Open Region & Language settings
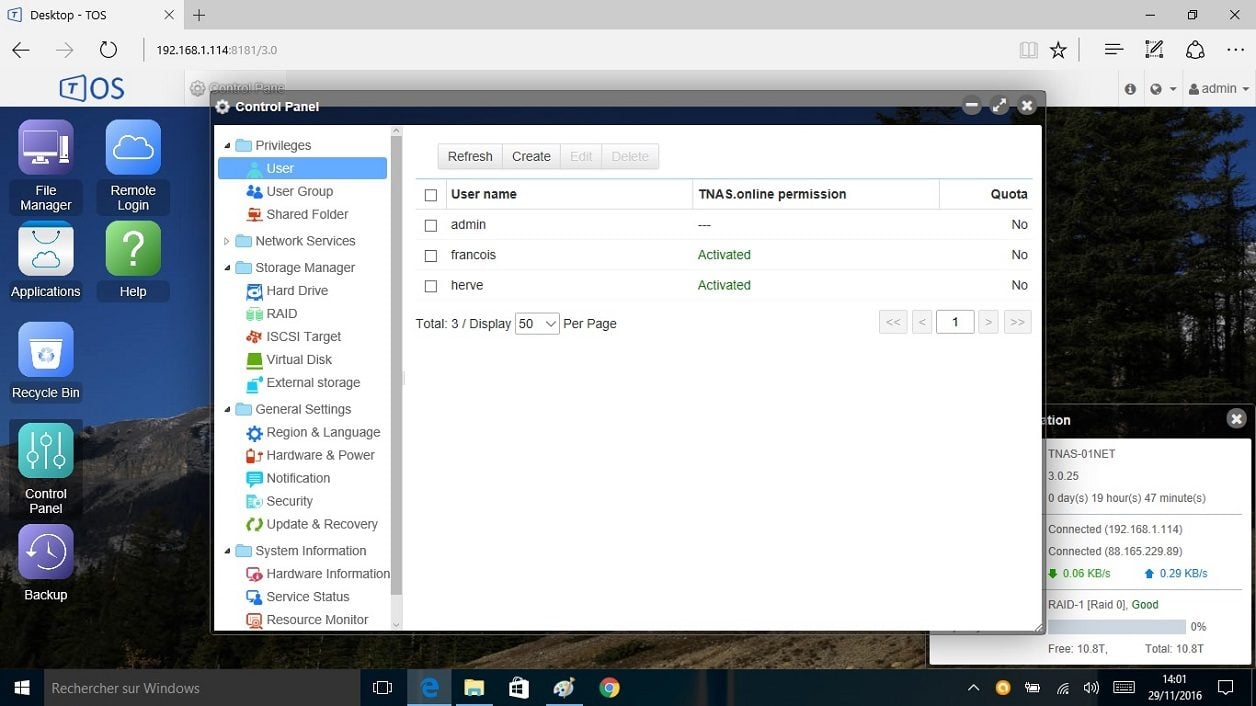Screen dimensions: 1256x706 pos(323,432)
